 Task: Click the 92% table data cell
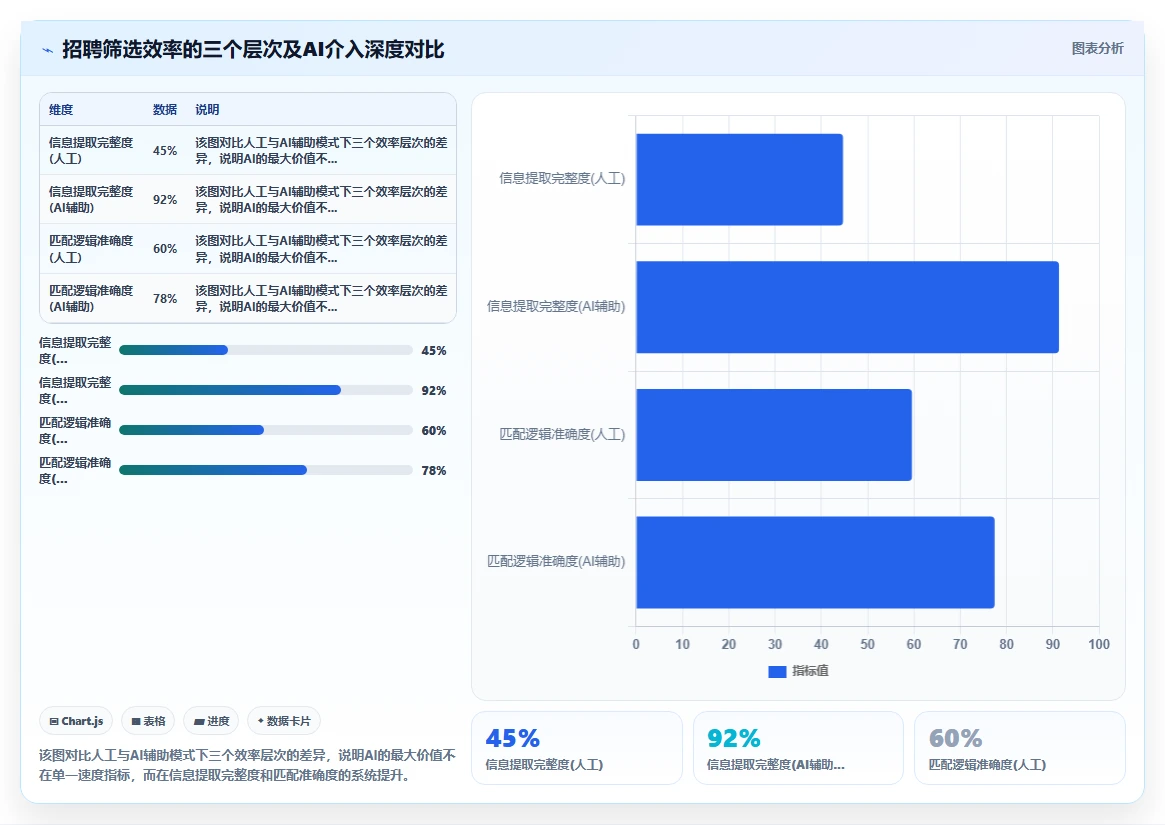(165, 199)
